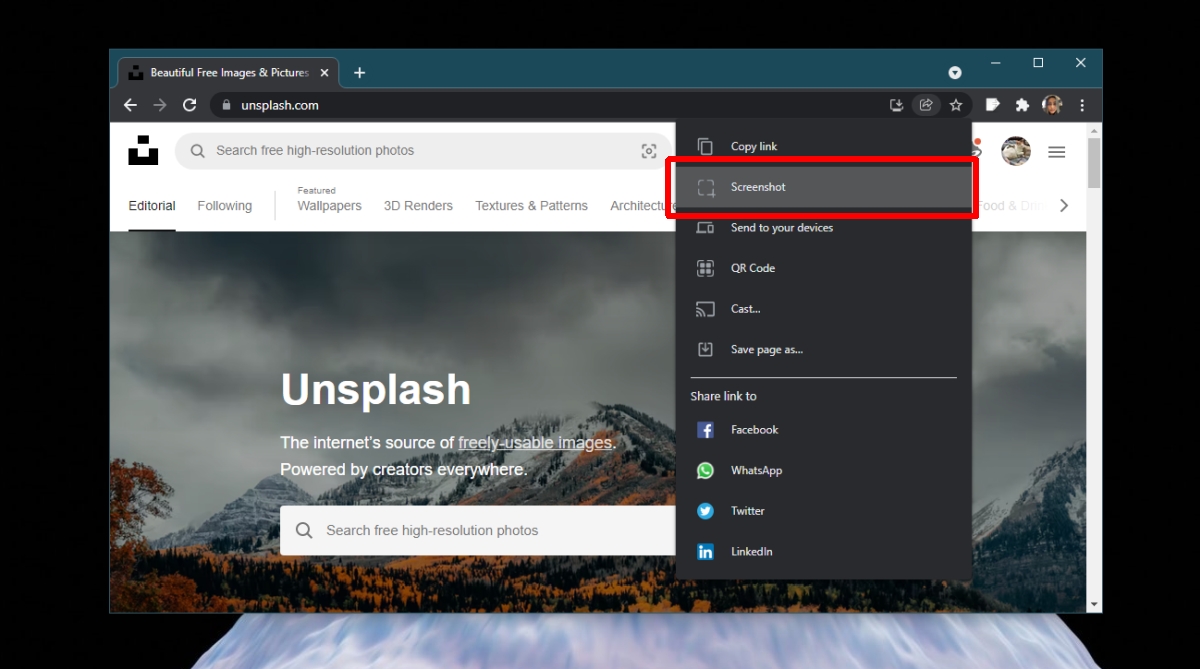Click scrollbar down arrow
The width and height of the screenshot is (1200, 669).
(x=1094, y=605)
